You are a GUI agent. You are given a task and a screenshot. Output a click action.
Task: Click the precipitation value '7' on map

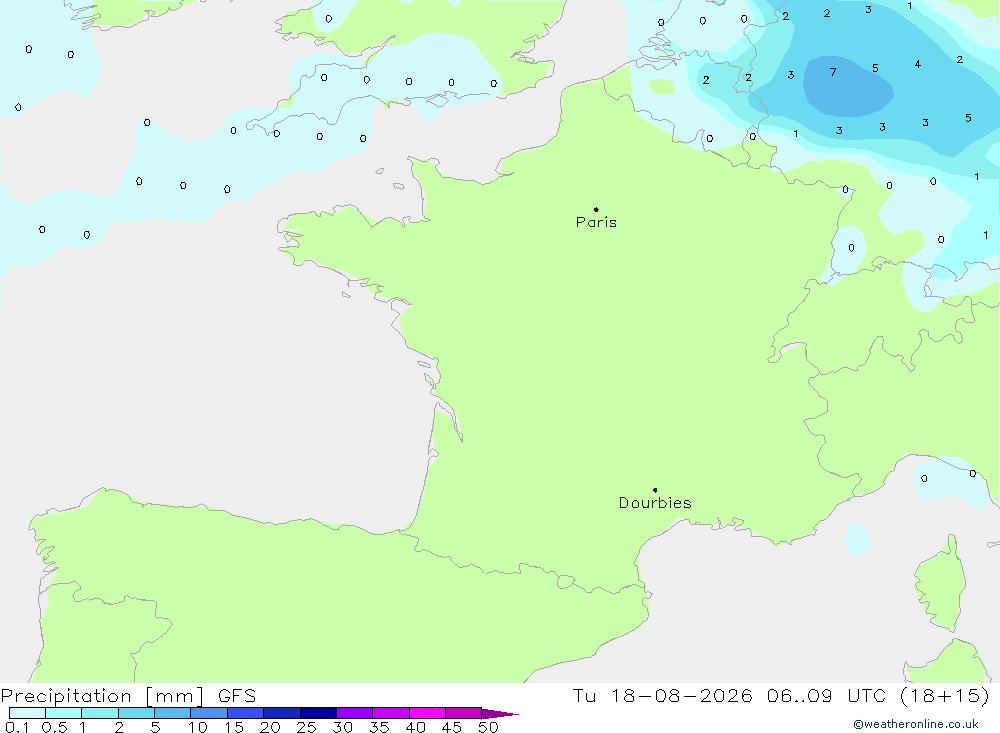coord(833,72)
